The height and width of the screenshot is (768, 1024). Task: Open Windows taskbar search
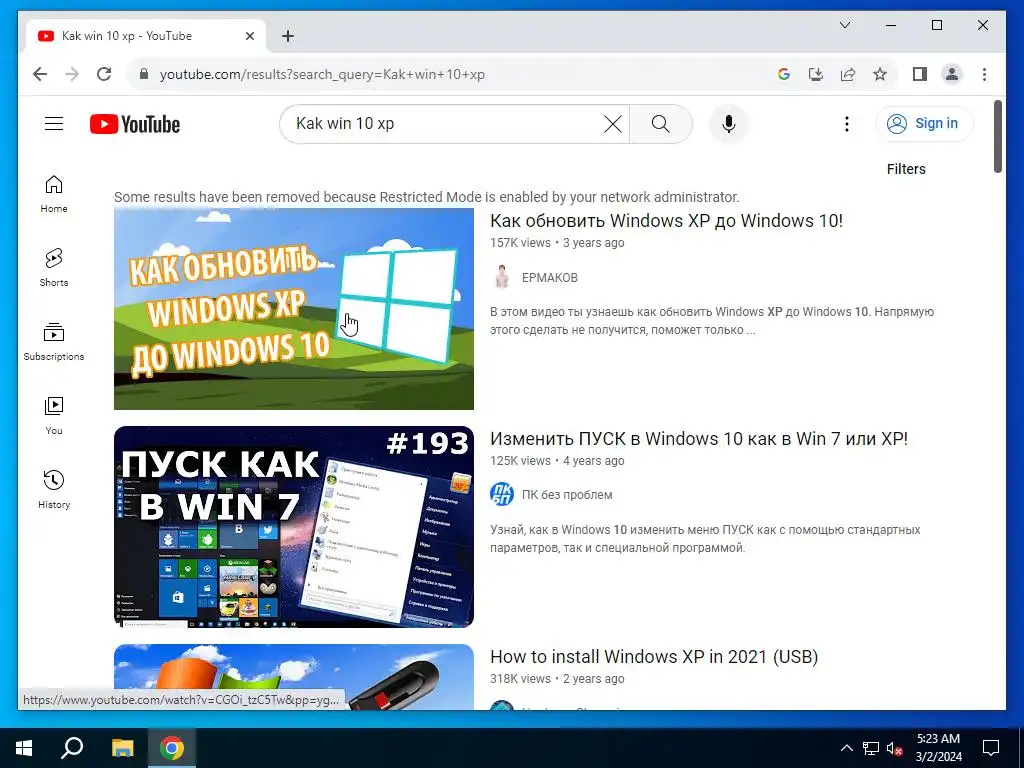(72, 748)
